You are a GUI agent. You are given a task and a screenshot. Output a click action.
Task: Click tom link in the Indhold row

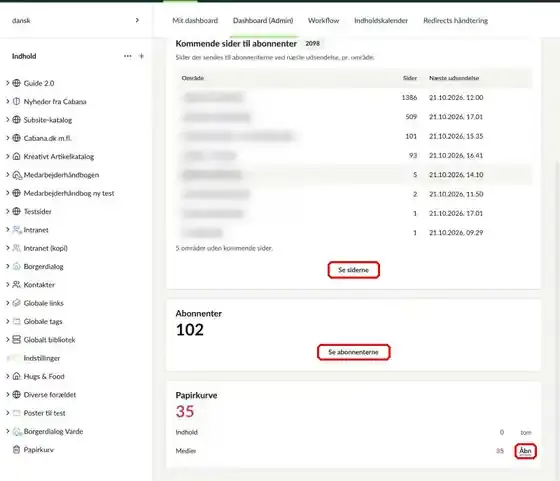click(x=526, y=432)
